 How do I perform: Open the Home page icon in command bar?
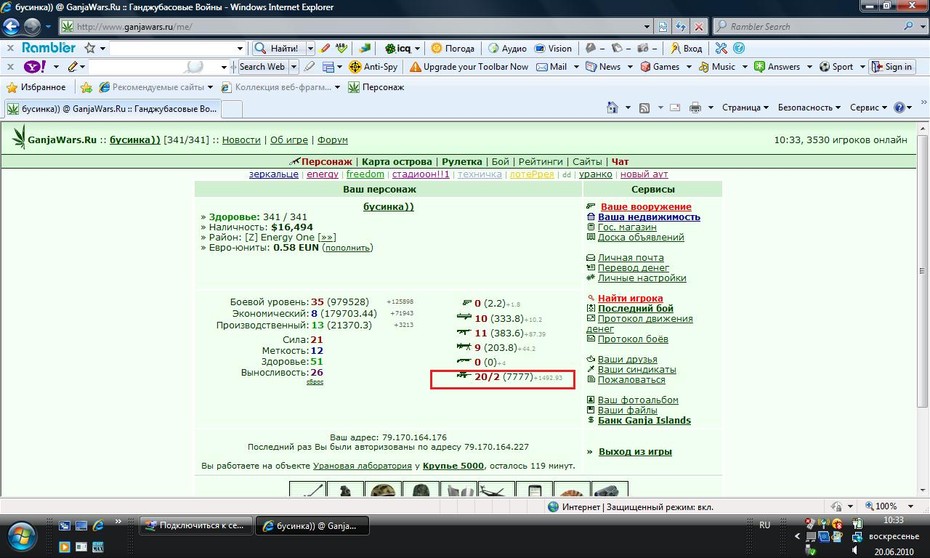[612, 107]
